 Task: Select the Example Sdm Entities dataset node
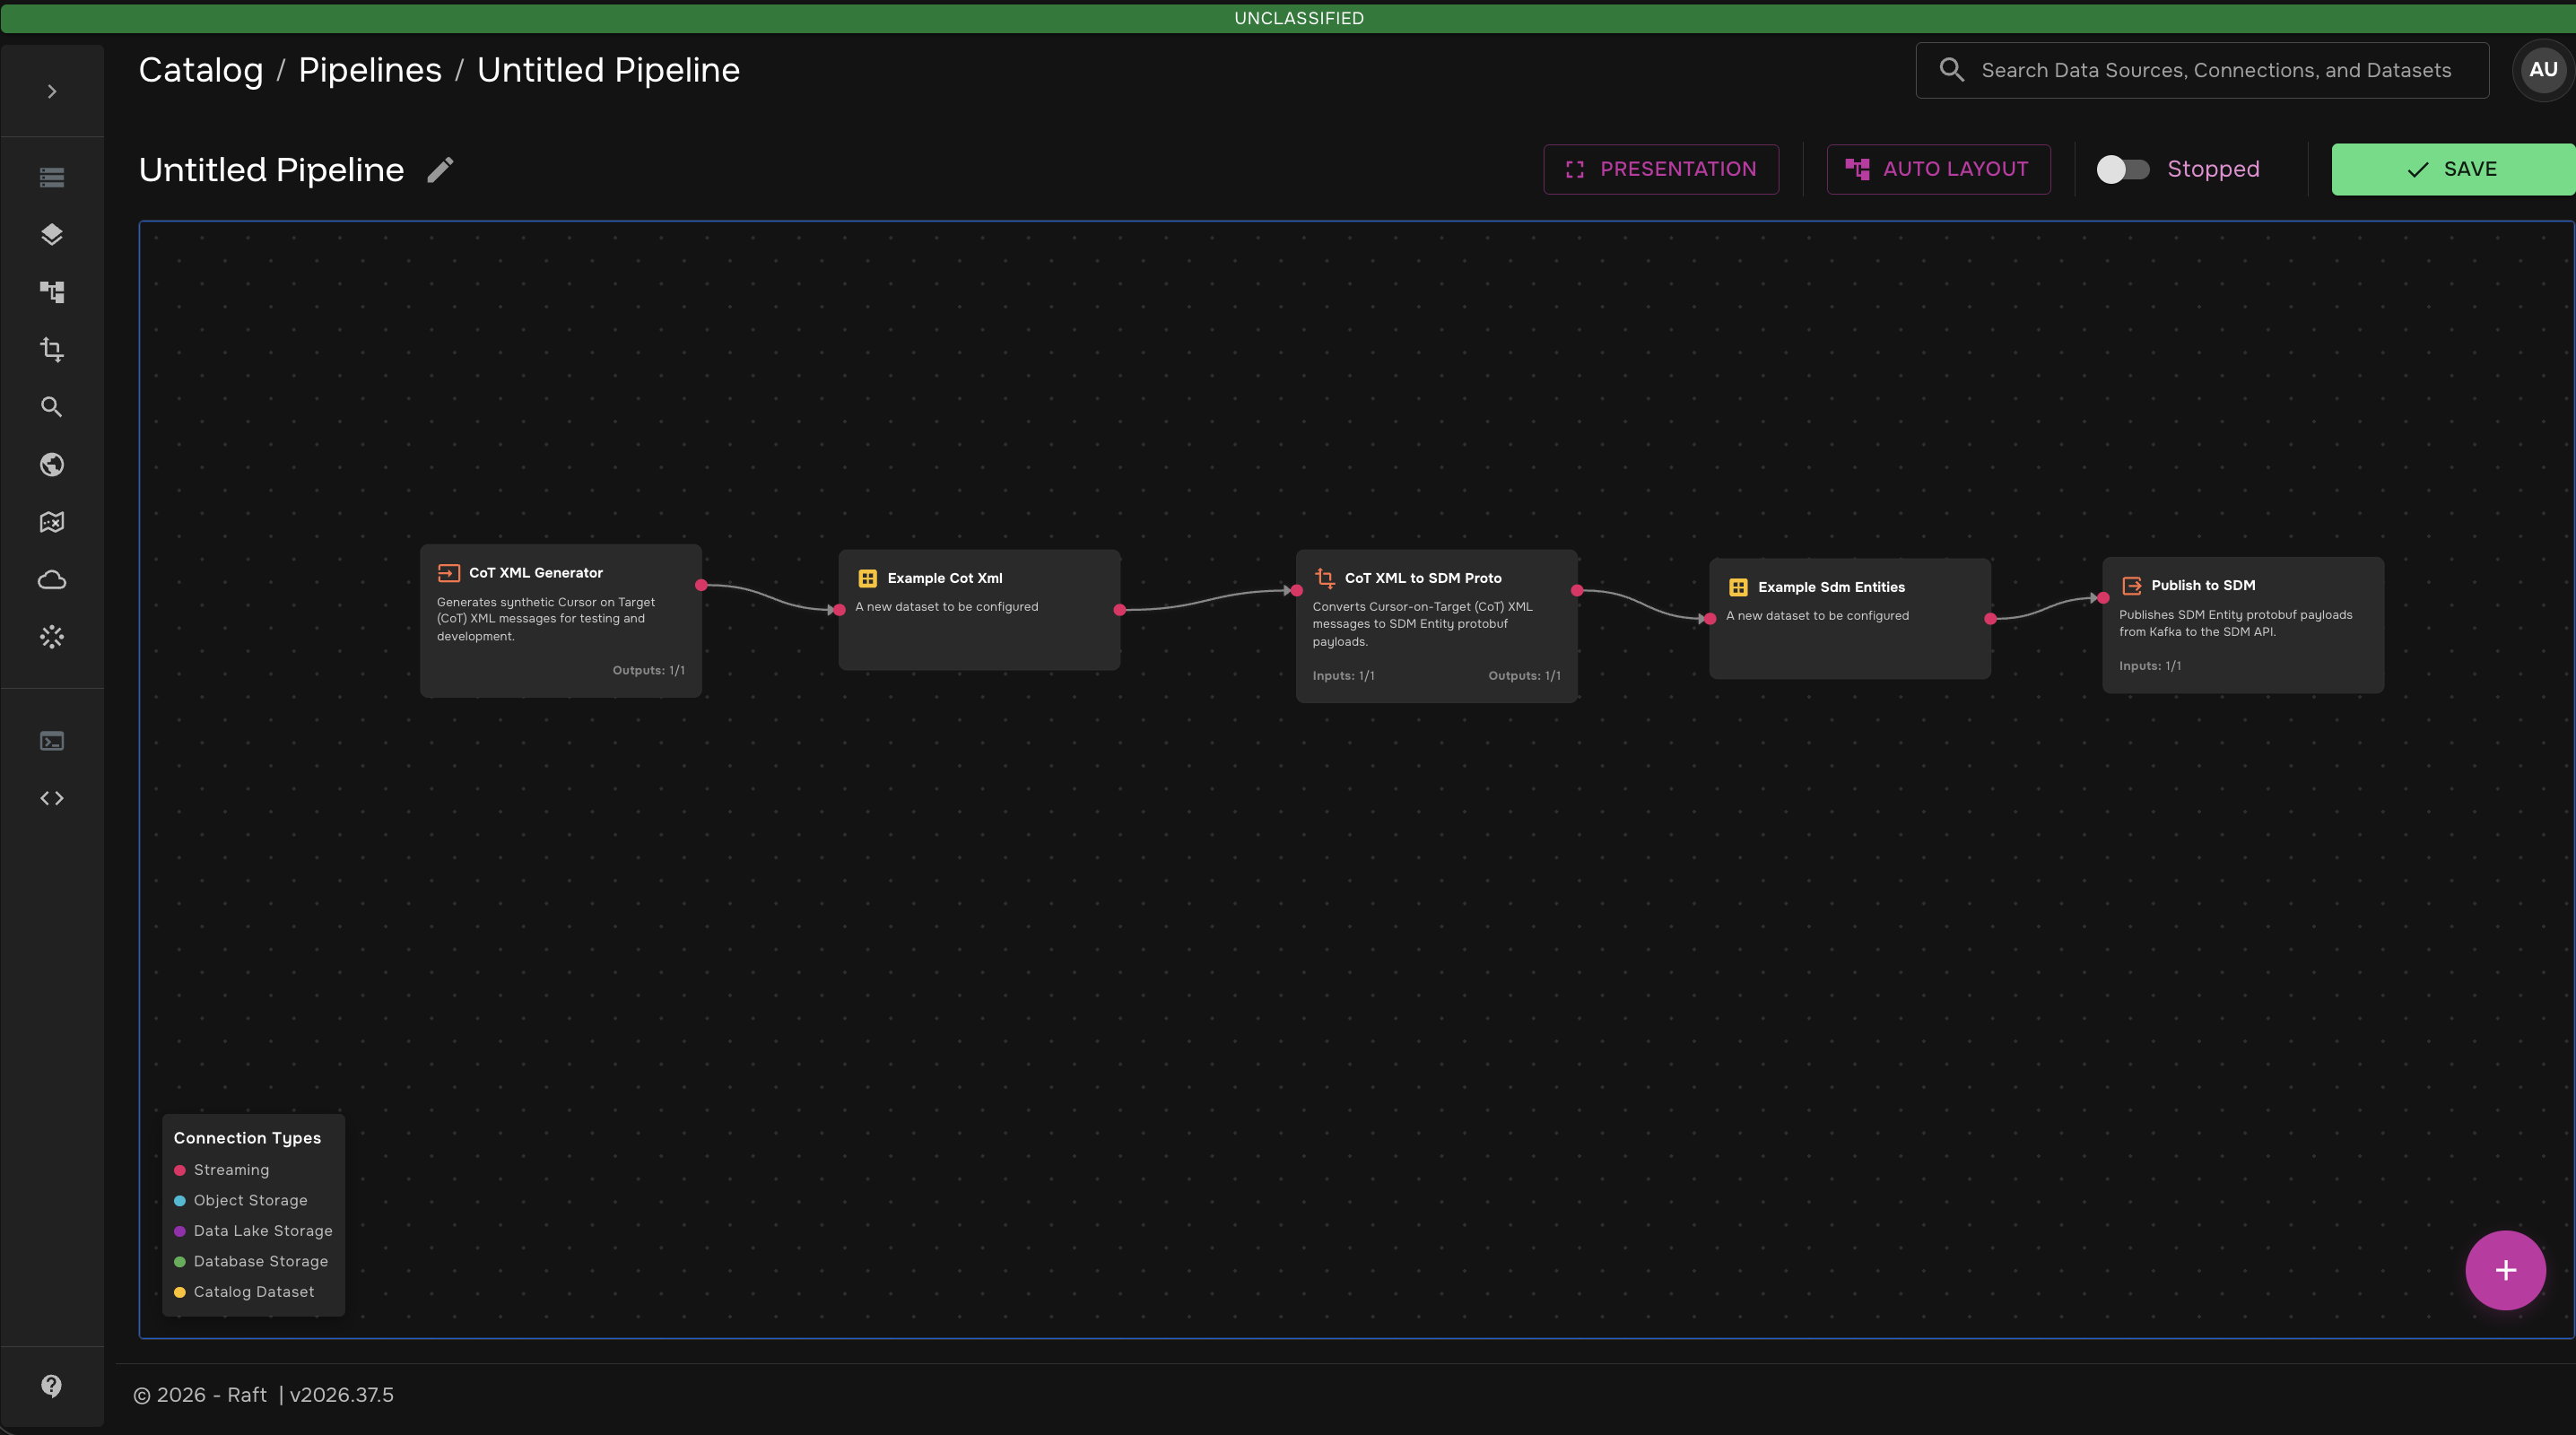(1850, 619)
